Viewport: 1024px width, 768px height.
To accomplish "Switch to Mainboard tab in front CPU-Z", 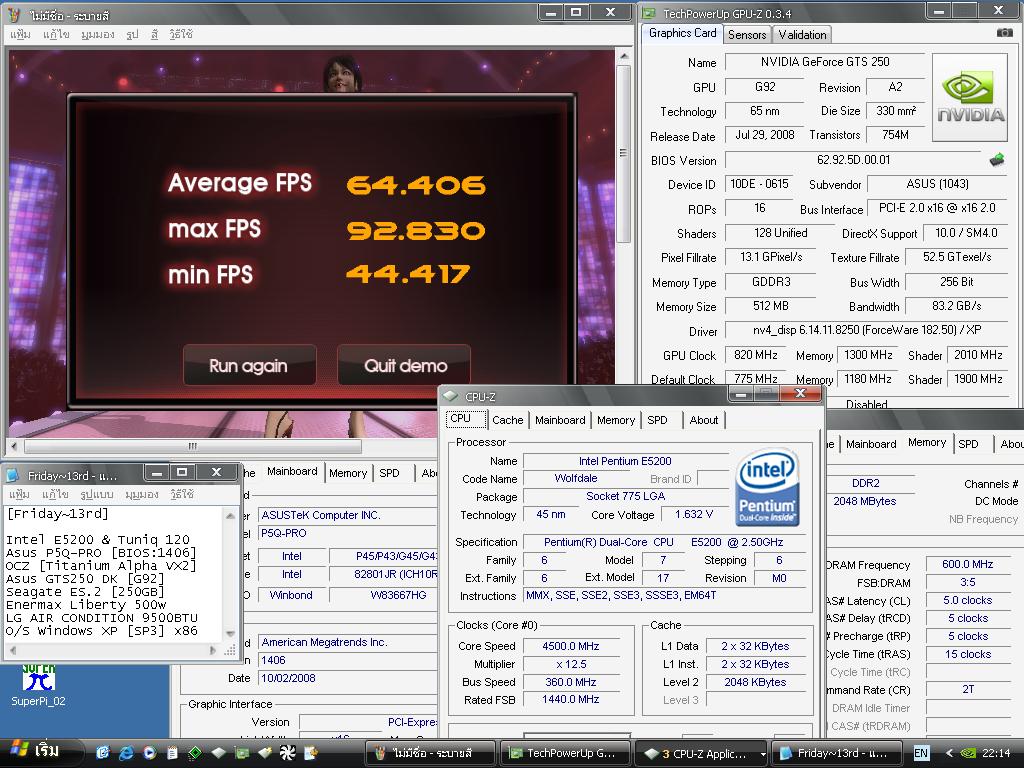I will coord(560,420).
